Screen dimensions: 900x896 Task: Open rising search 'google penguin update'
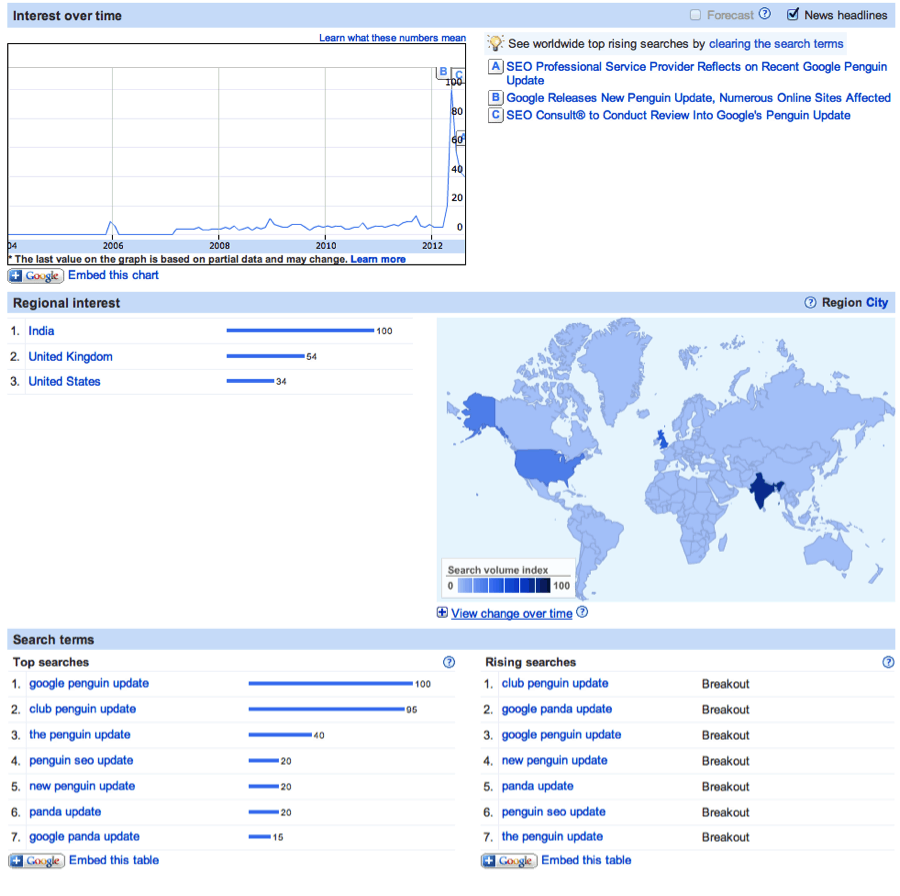tap(561, 735)
